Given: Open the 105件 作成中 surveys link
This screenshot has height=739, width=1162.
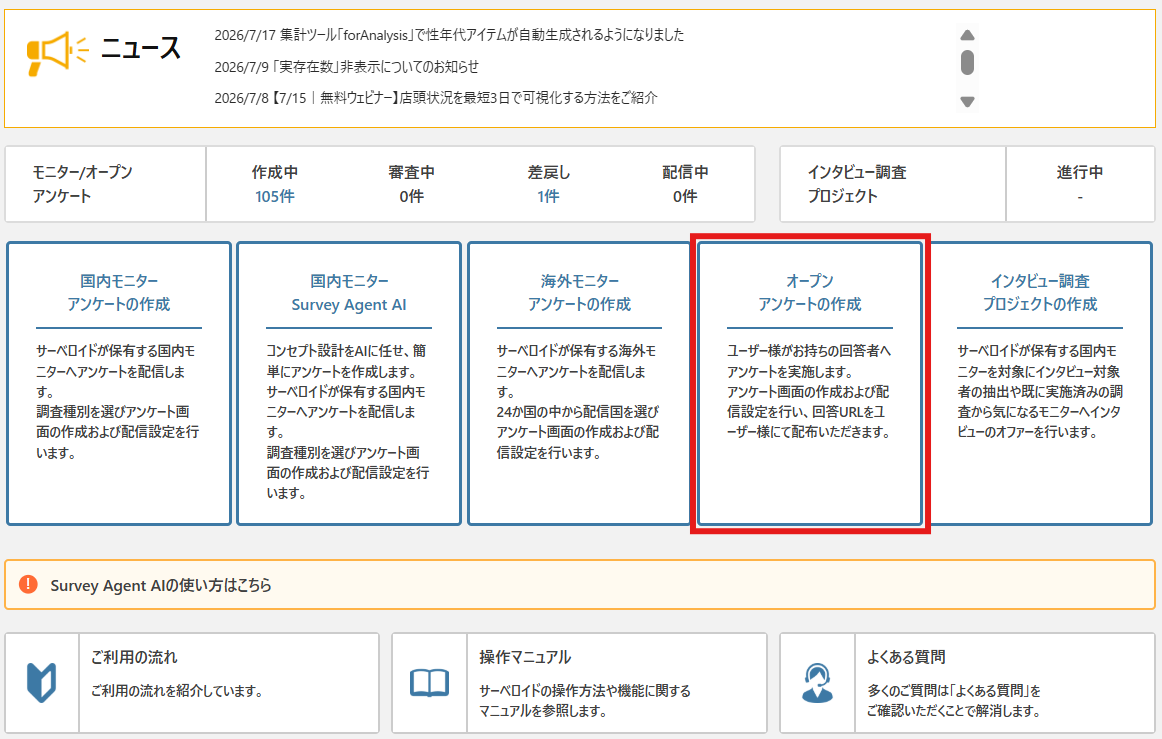Looking at the screenshot, I should coord(275,196).
